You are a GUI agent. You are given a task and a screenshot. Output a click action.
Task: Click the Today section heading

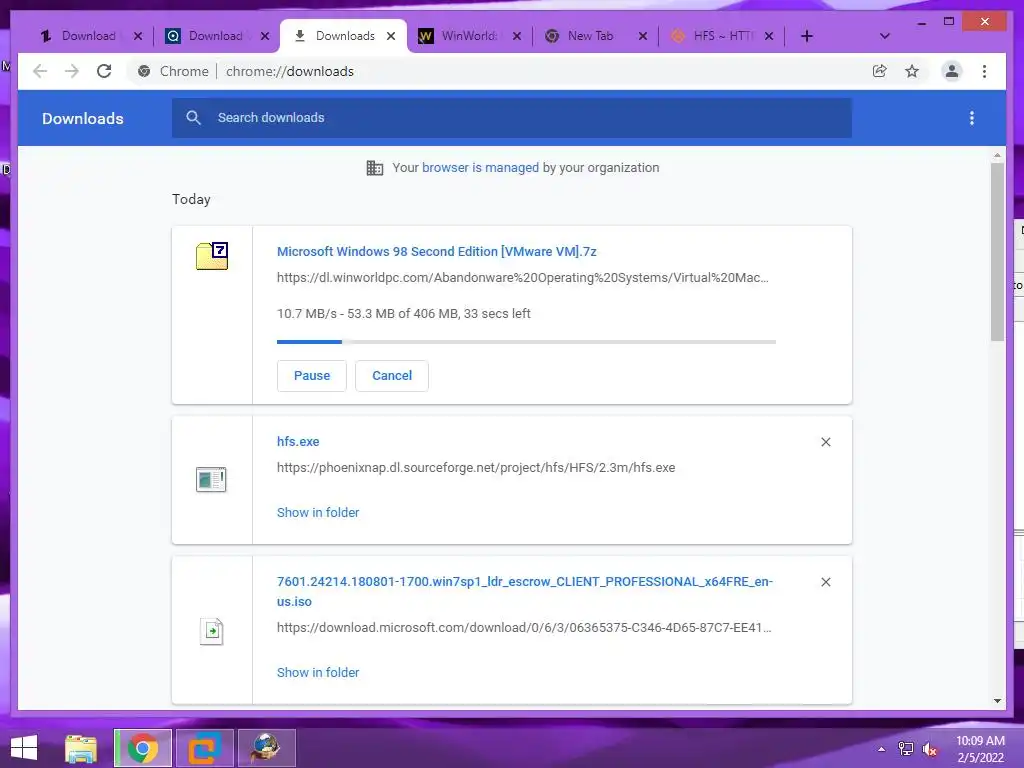pos(191,199)
